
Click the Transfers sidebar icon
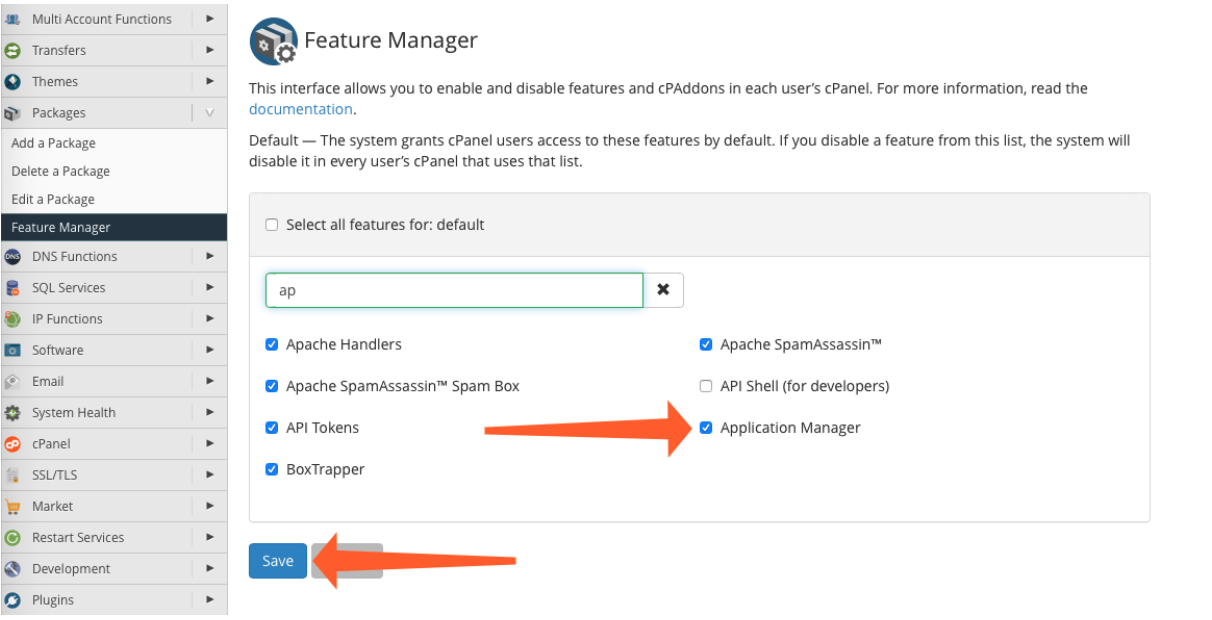[13, 50]
